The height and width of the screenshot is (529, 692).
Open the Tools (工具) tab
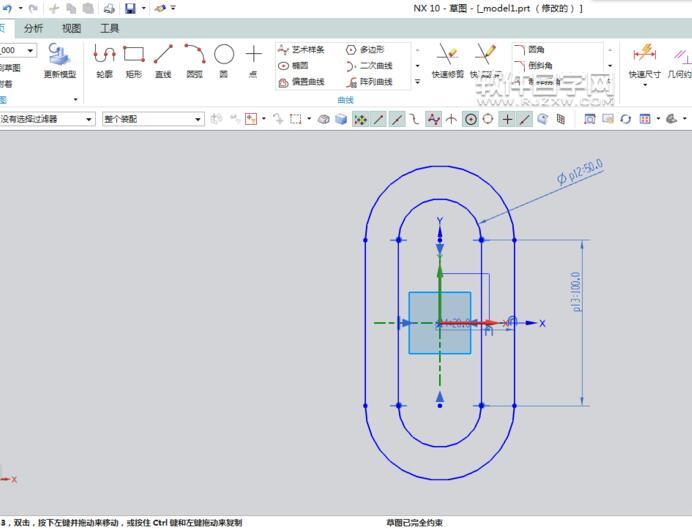pyautogui.click(x=109, y=29)
